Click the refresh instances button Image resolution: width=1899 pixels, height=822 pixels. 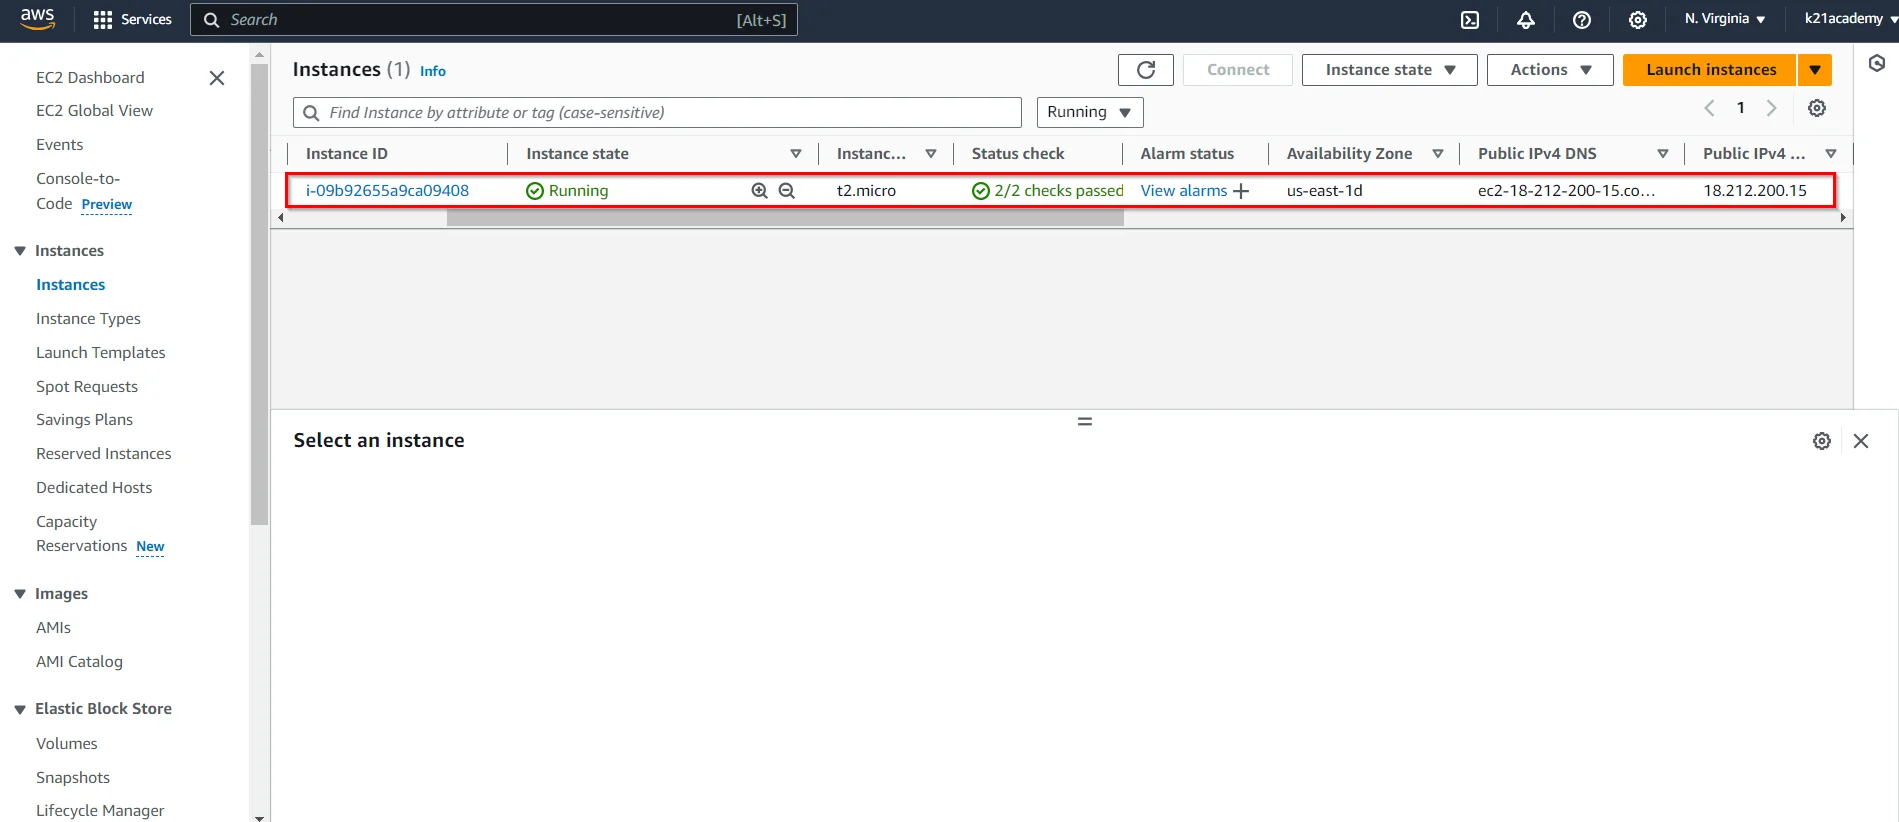[1145, 70]
